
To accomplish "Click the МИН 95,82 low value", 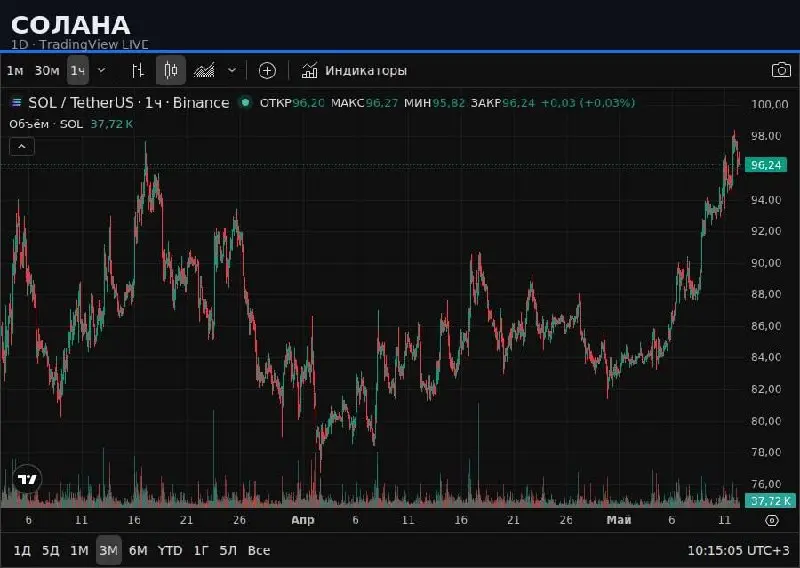I will 434,103.
